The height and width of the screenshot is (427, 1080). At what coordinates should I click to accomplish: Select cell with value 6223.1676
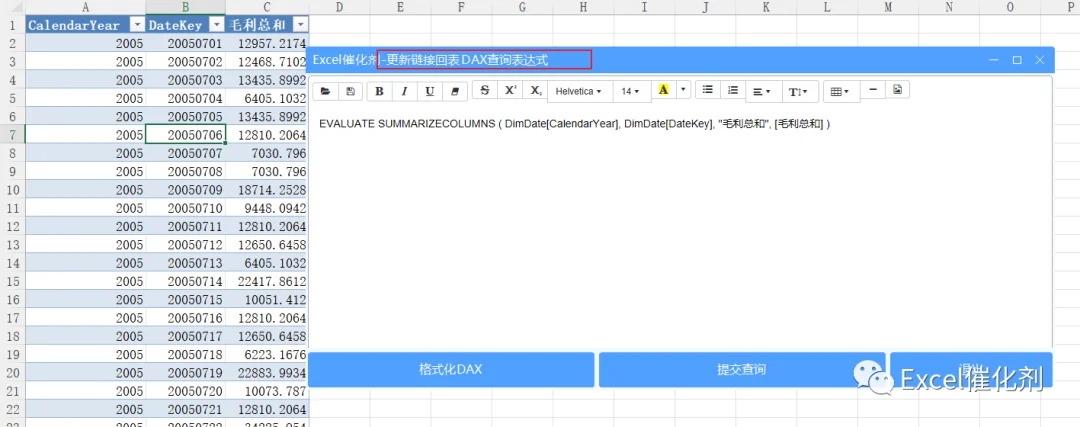[267, 355]
